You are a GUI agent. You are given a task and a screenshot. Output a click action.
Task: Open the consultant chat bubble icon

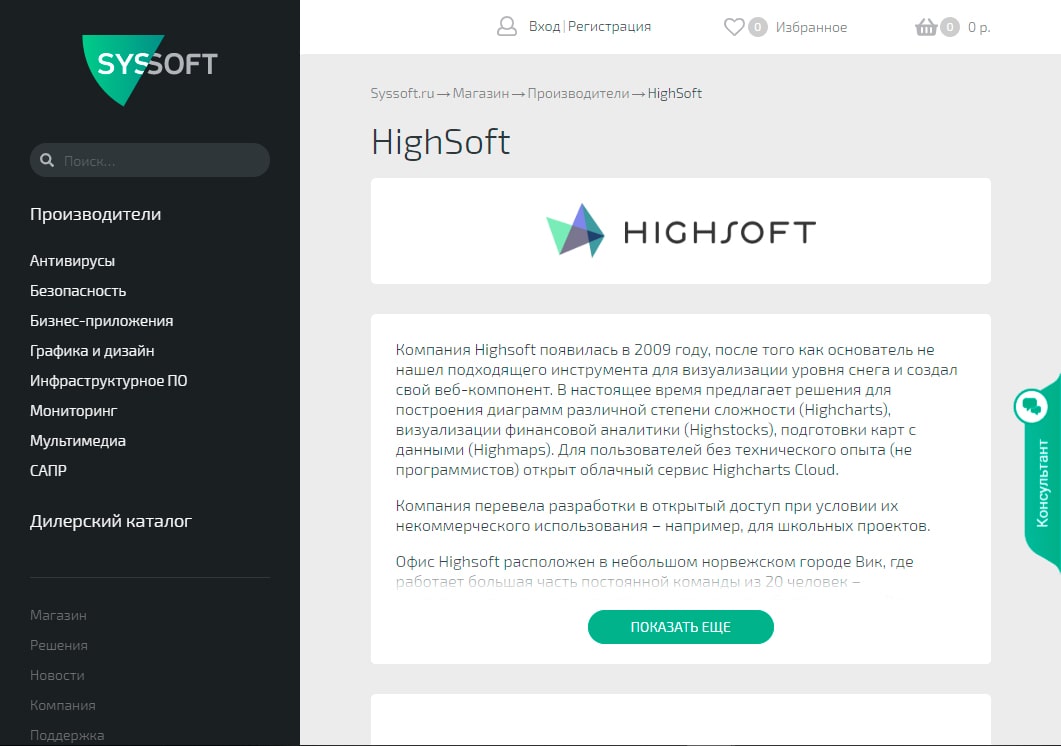click(1031, 406)
